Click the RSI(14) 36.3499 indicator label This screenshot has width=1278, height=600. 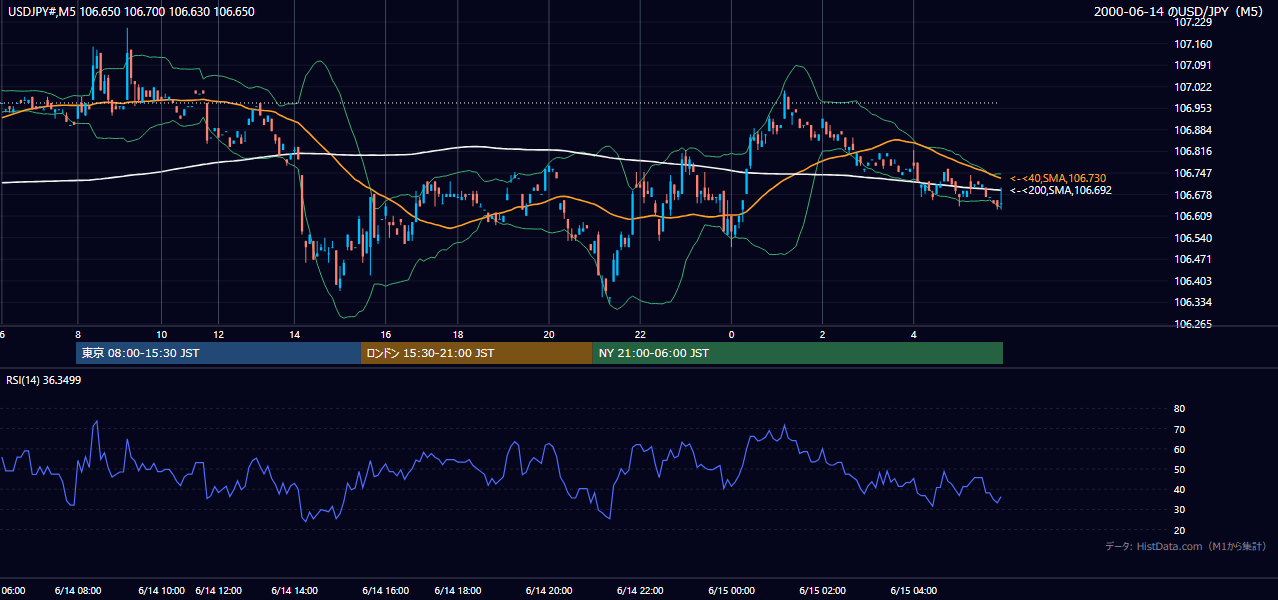pyautogui.click(x=44, y=380)
